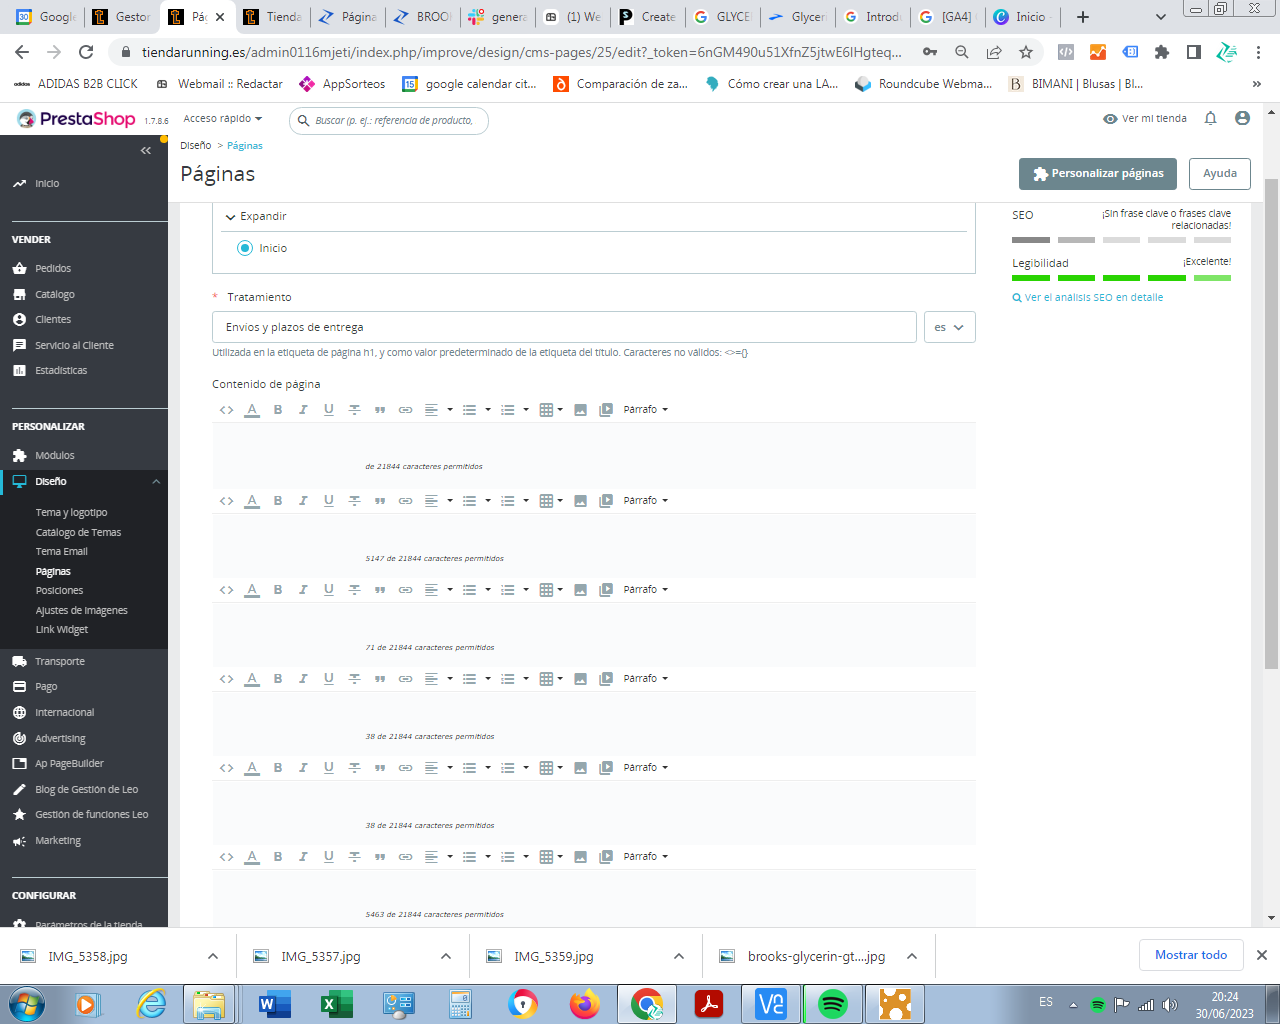Screen dimensions: 1280x1024
Task: Launch Firefox from the Windows taskbar
Action: point(585,1003)
